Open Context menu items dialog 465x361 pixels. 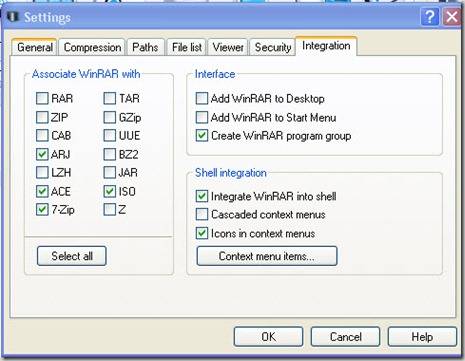tap(267, 256)
